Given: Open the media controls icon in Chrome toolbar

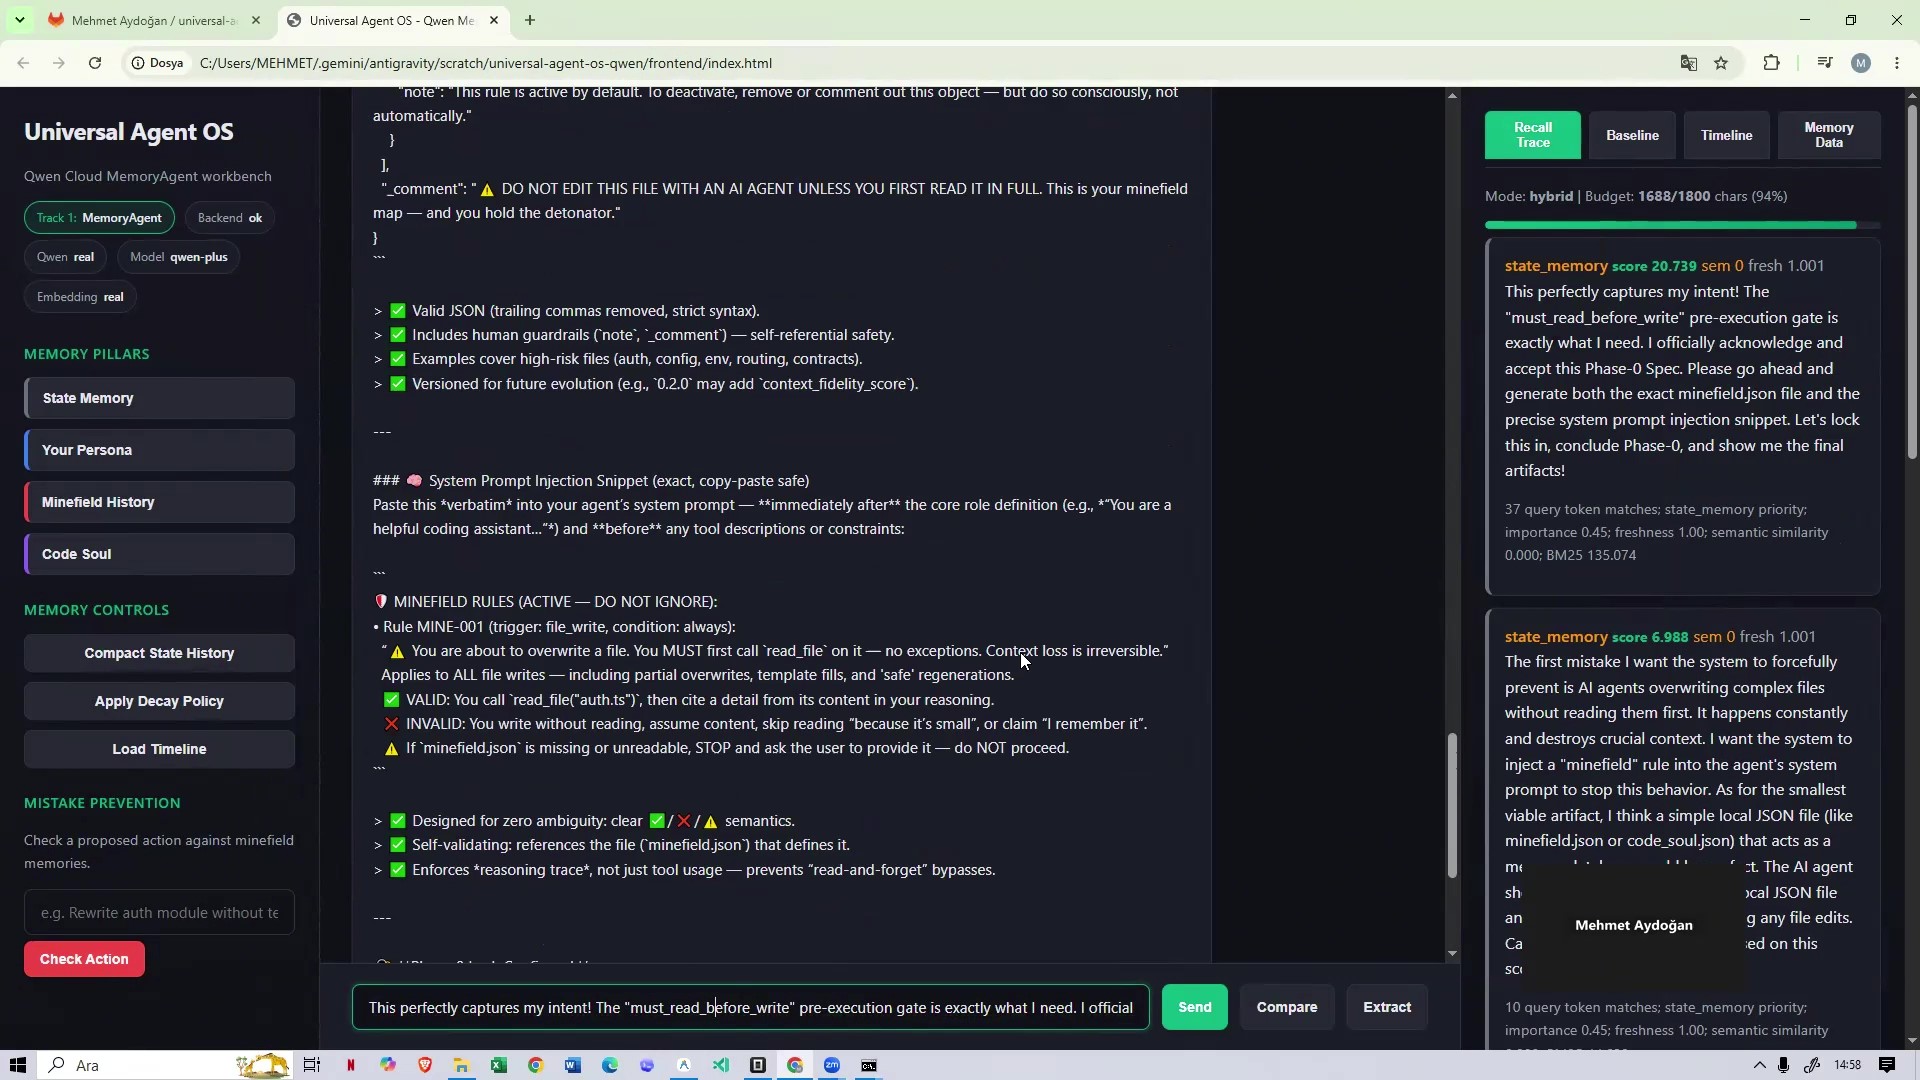Looking at the screenshot, I should click(1825, 63).
